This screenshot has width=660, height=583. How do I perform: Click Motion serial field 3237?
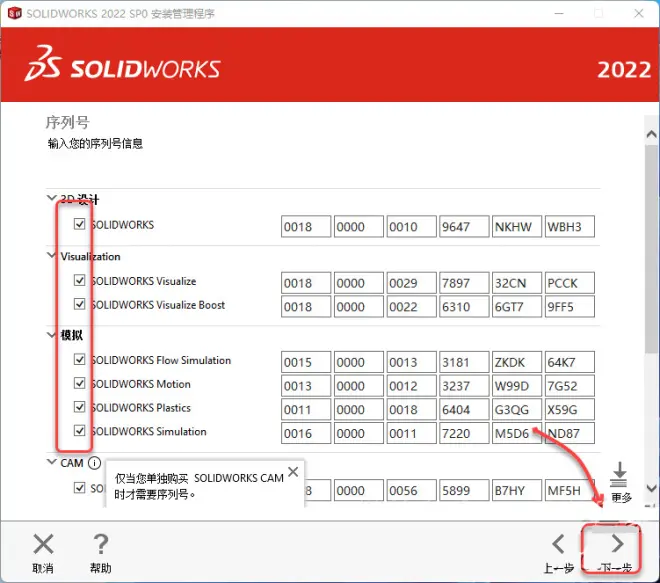click(x=464, y=386)
